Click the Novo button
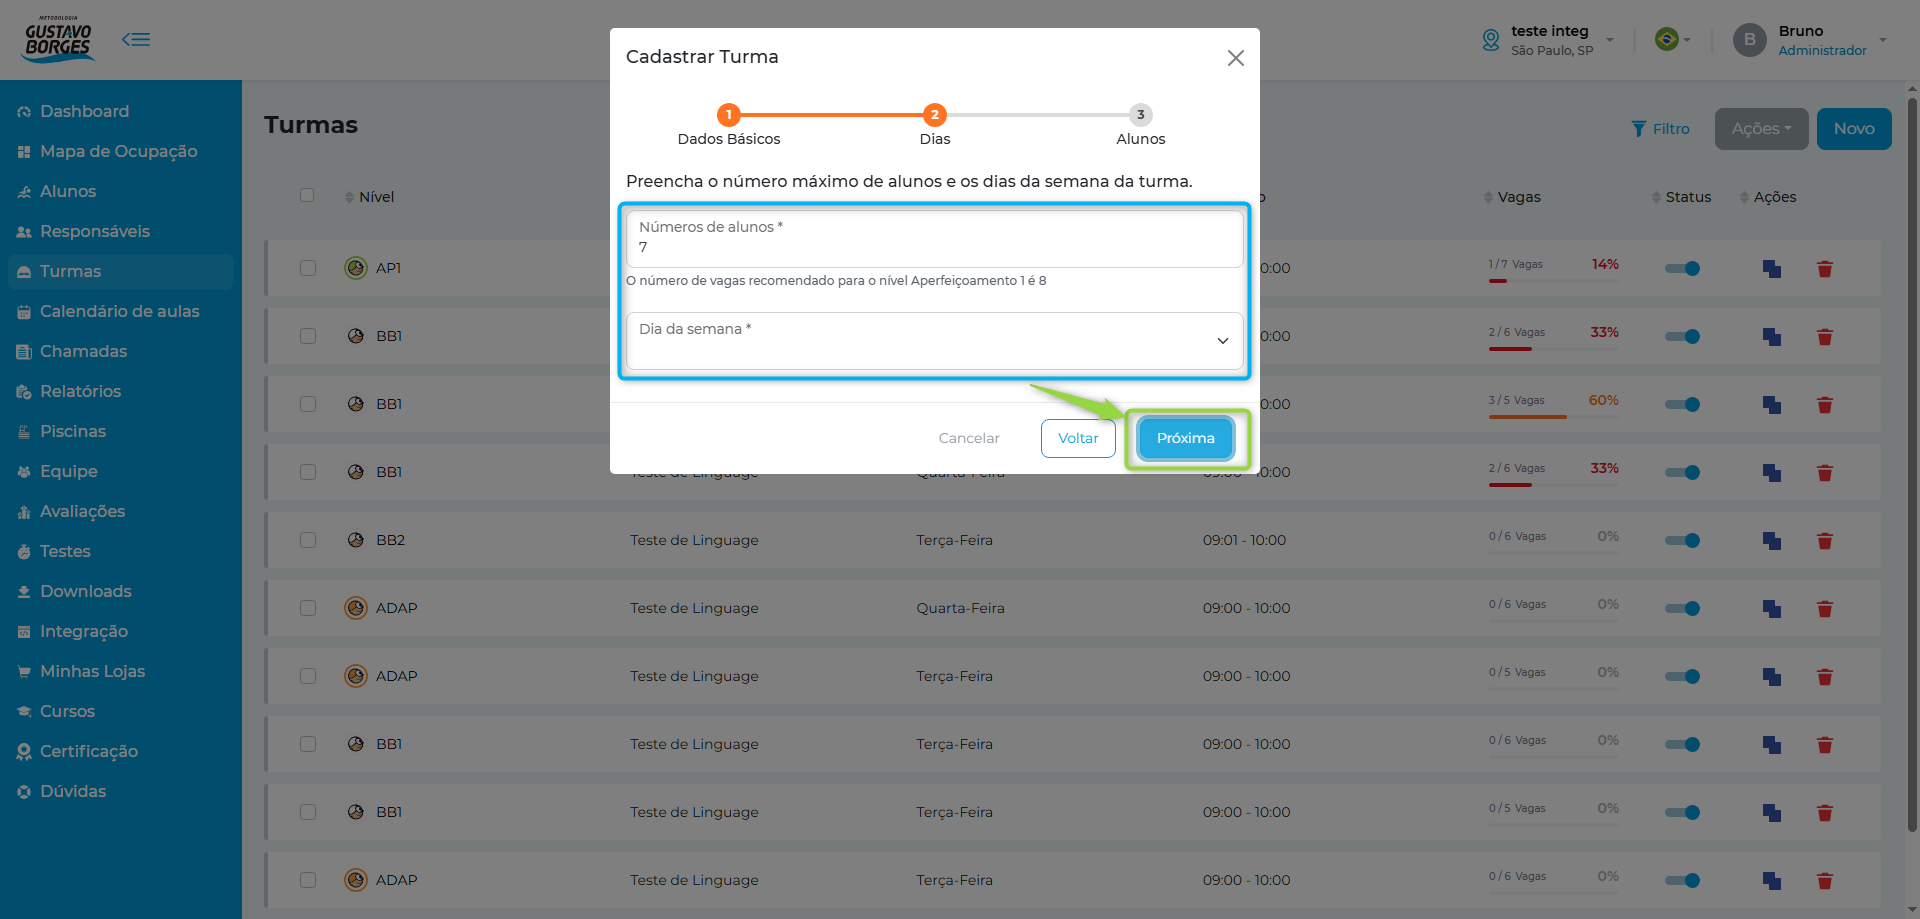 point(1854,129)
